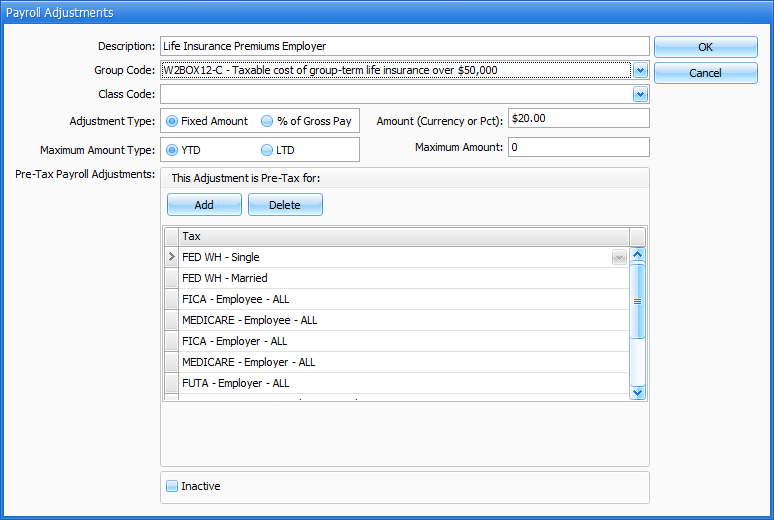Select the MEDICARE - Employee - ALL row
This screenshot has height=520, width=774.
tap(404, 320)
